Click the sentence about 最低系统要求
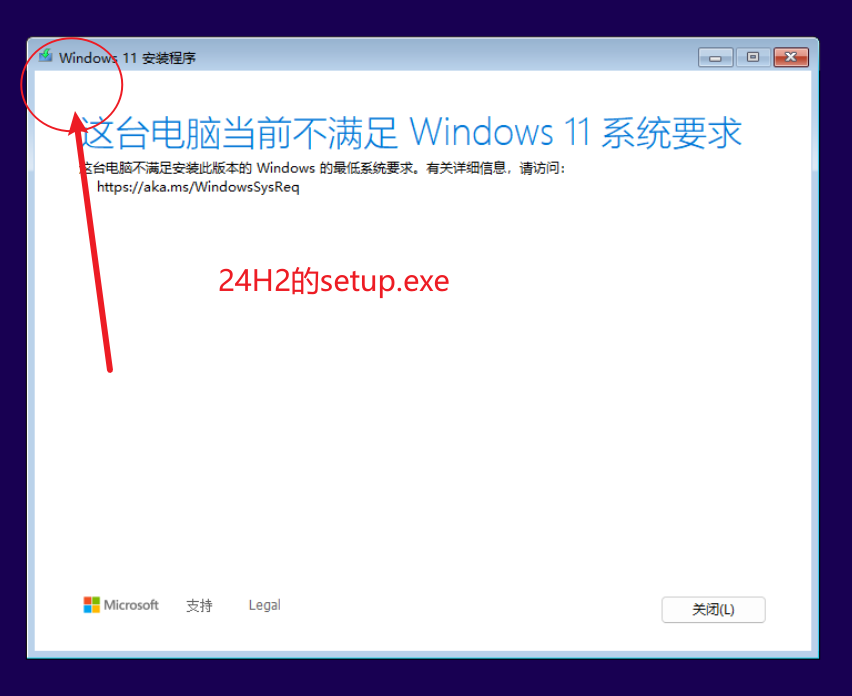Screen dimensions: 852x696 tap(322, 168)
